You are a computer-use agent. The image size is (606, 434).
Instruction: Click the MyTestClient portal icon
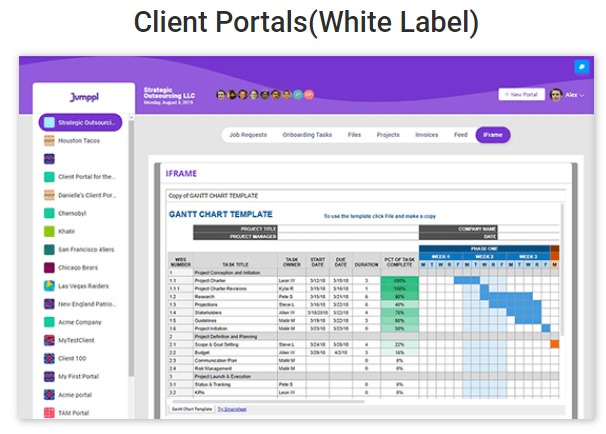pos(49,340)
